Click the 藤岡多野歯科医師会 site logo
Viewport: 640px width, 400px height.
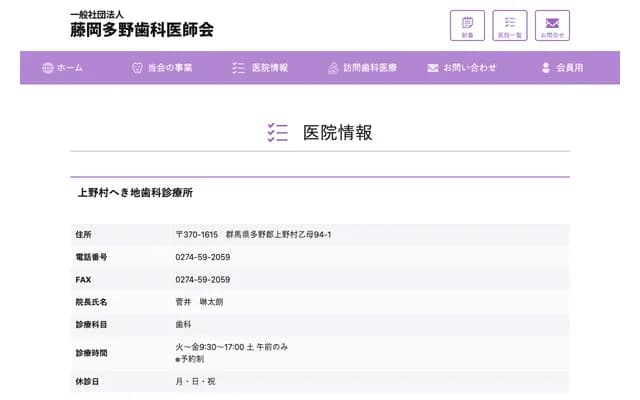coord(141,24)
